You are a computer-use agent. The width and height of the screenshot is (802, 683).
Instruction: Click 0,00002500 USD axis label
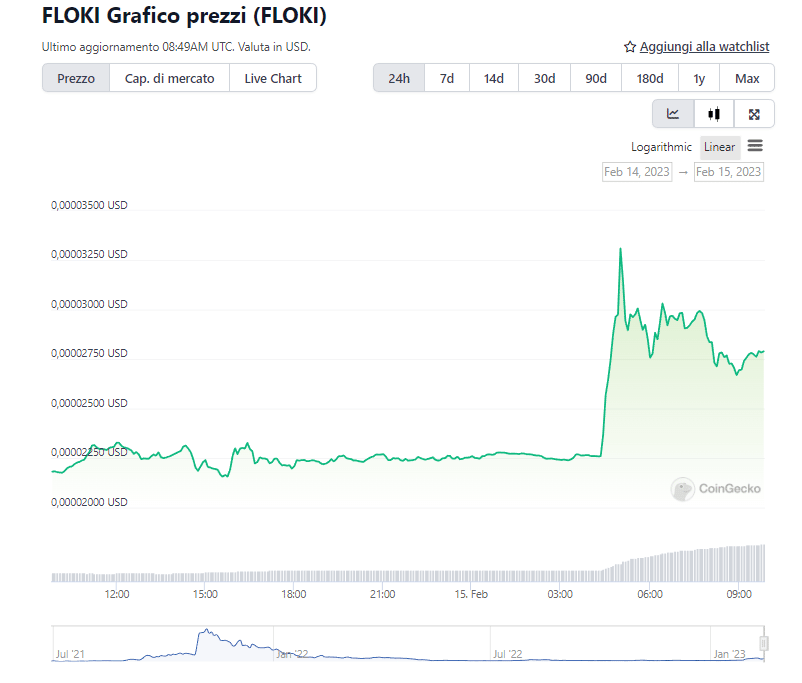point(89,403)
